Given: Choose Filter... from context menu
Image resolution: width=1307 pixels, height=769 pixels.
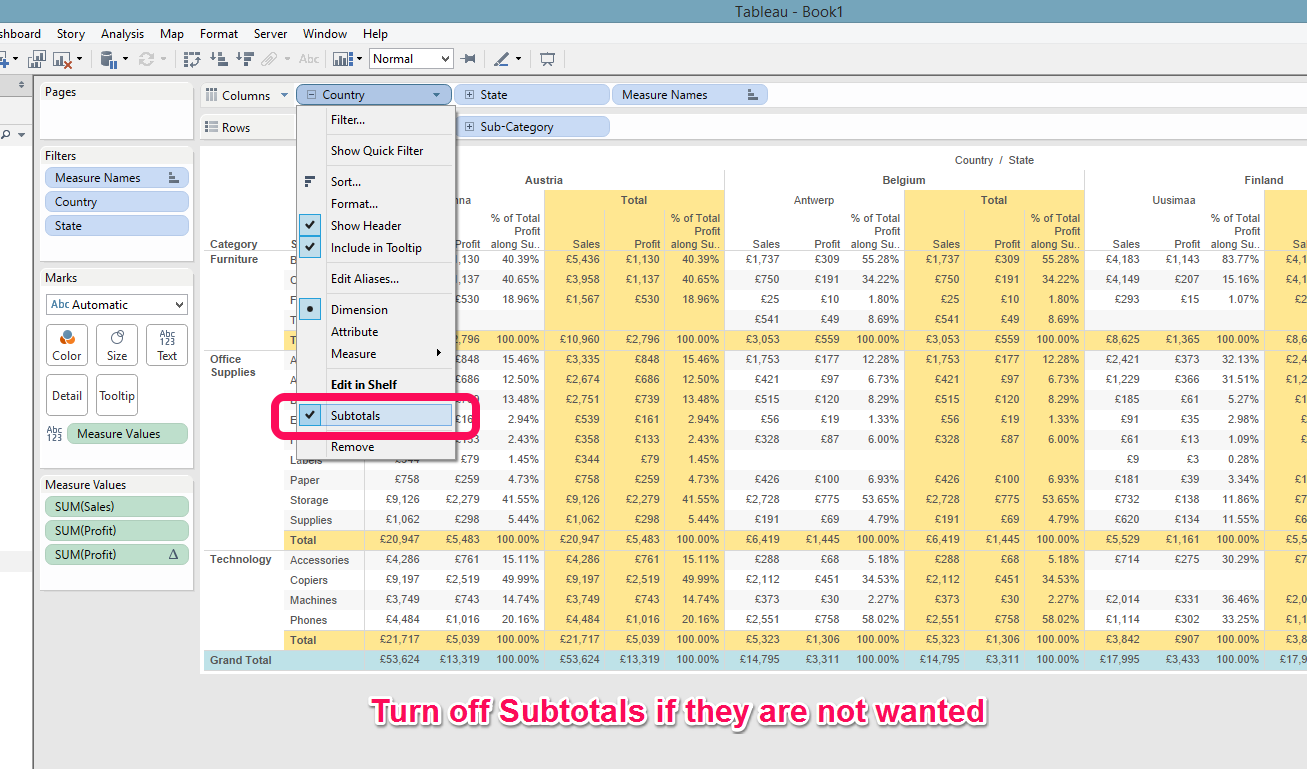Looking at the screenshot, I should (376, 120).
